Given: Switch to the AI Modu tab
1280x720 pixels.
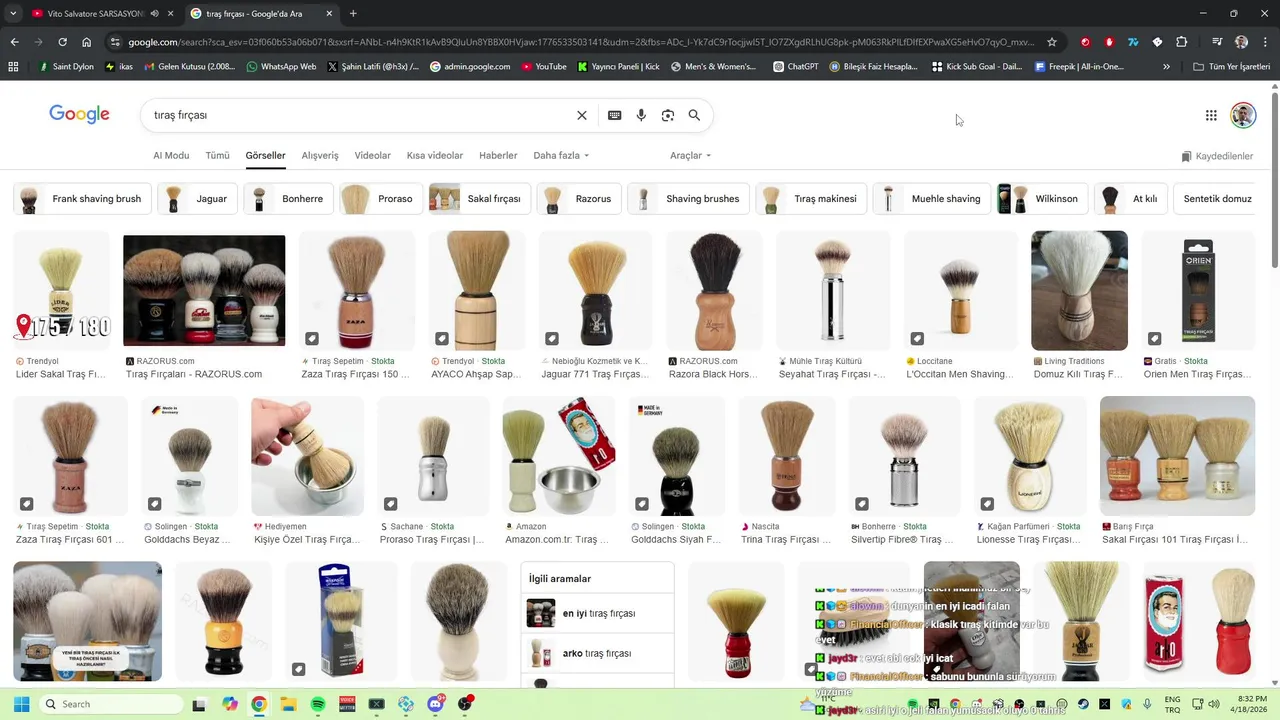Looking at the screenshot, I should click(171, 156).
